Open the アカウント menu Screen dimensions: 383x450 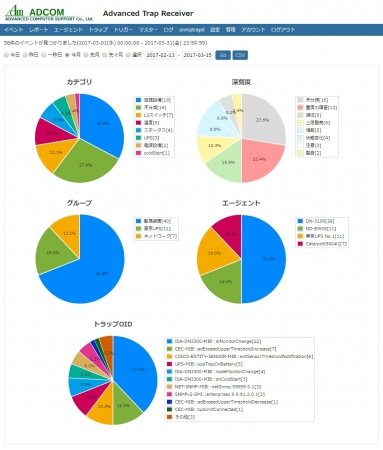[253, 30]
